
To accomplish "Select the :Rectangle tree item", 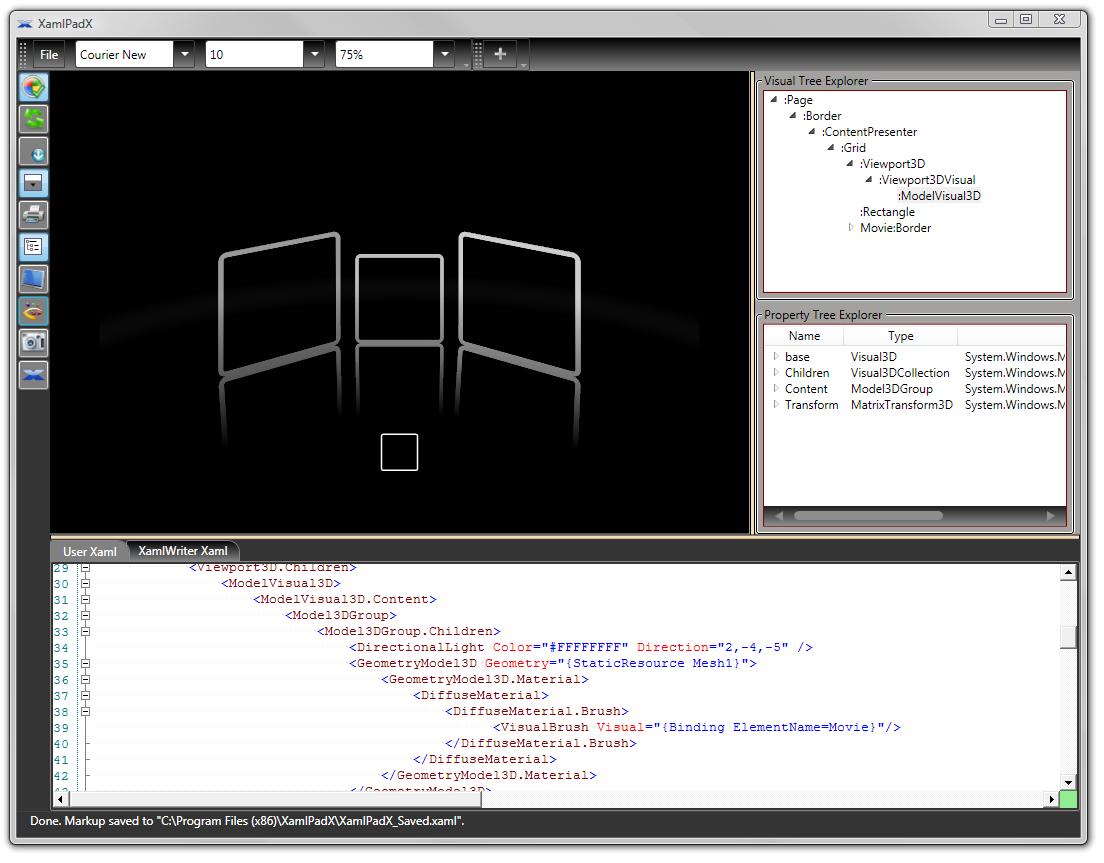I will 887,212.
